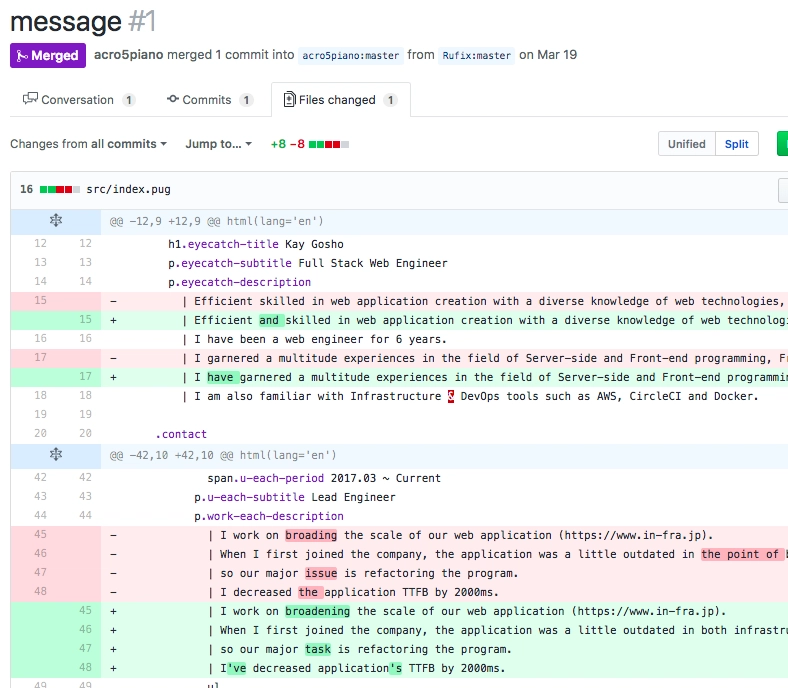Click the src/index.pug file name
The width and height of the screenshot is (788, 688).
pos(128,189)
